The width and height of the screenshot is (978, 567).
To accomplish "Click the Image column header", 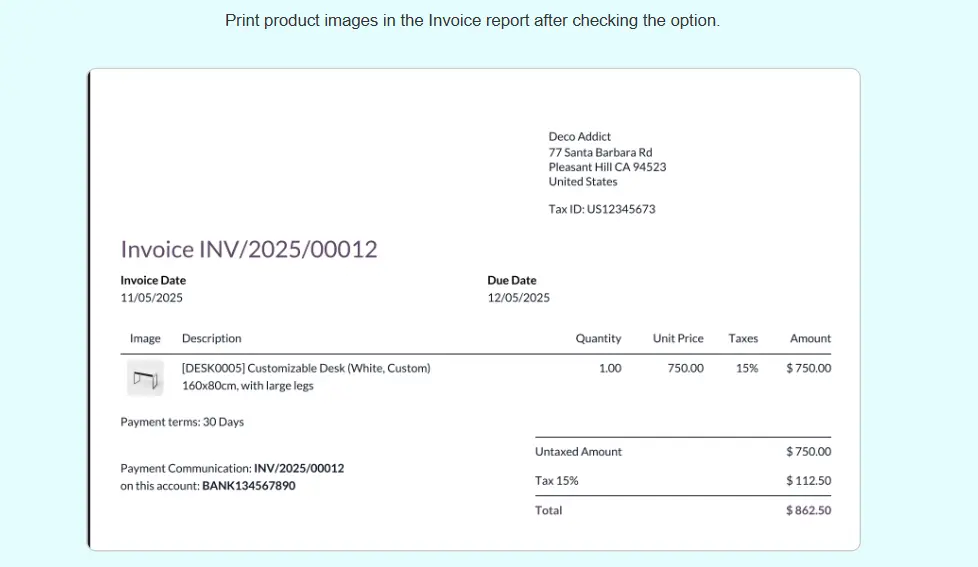I will (x=145, y=338).
